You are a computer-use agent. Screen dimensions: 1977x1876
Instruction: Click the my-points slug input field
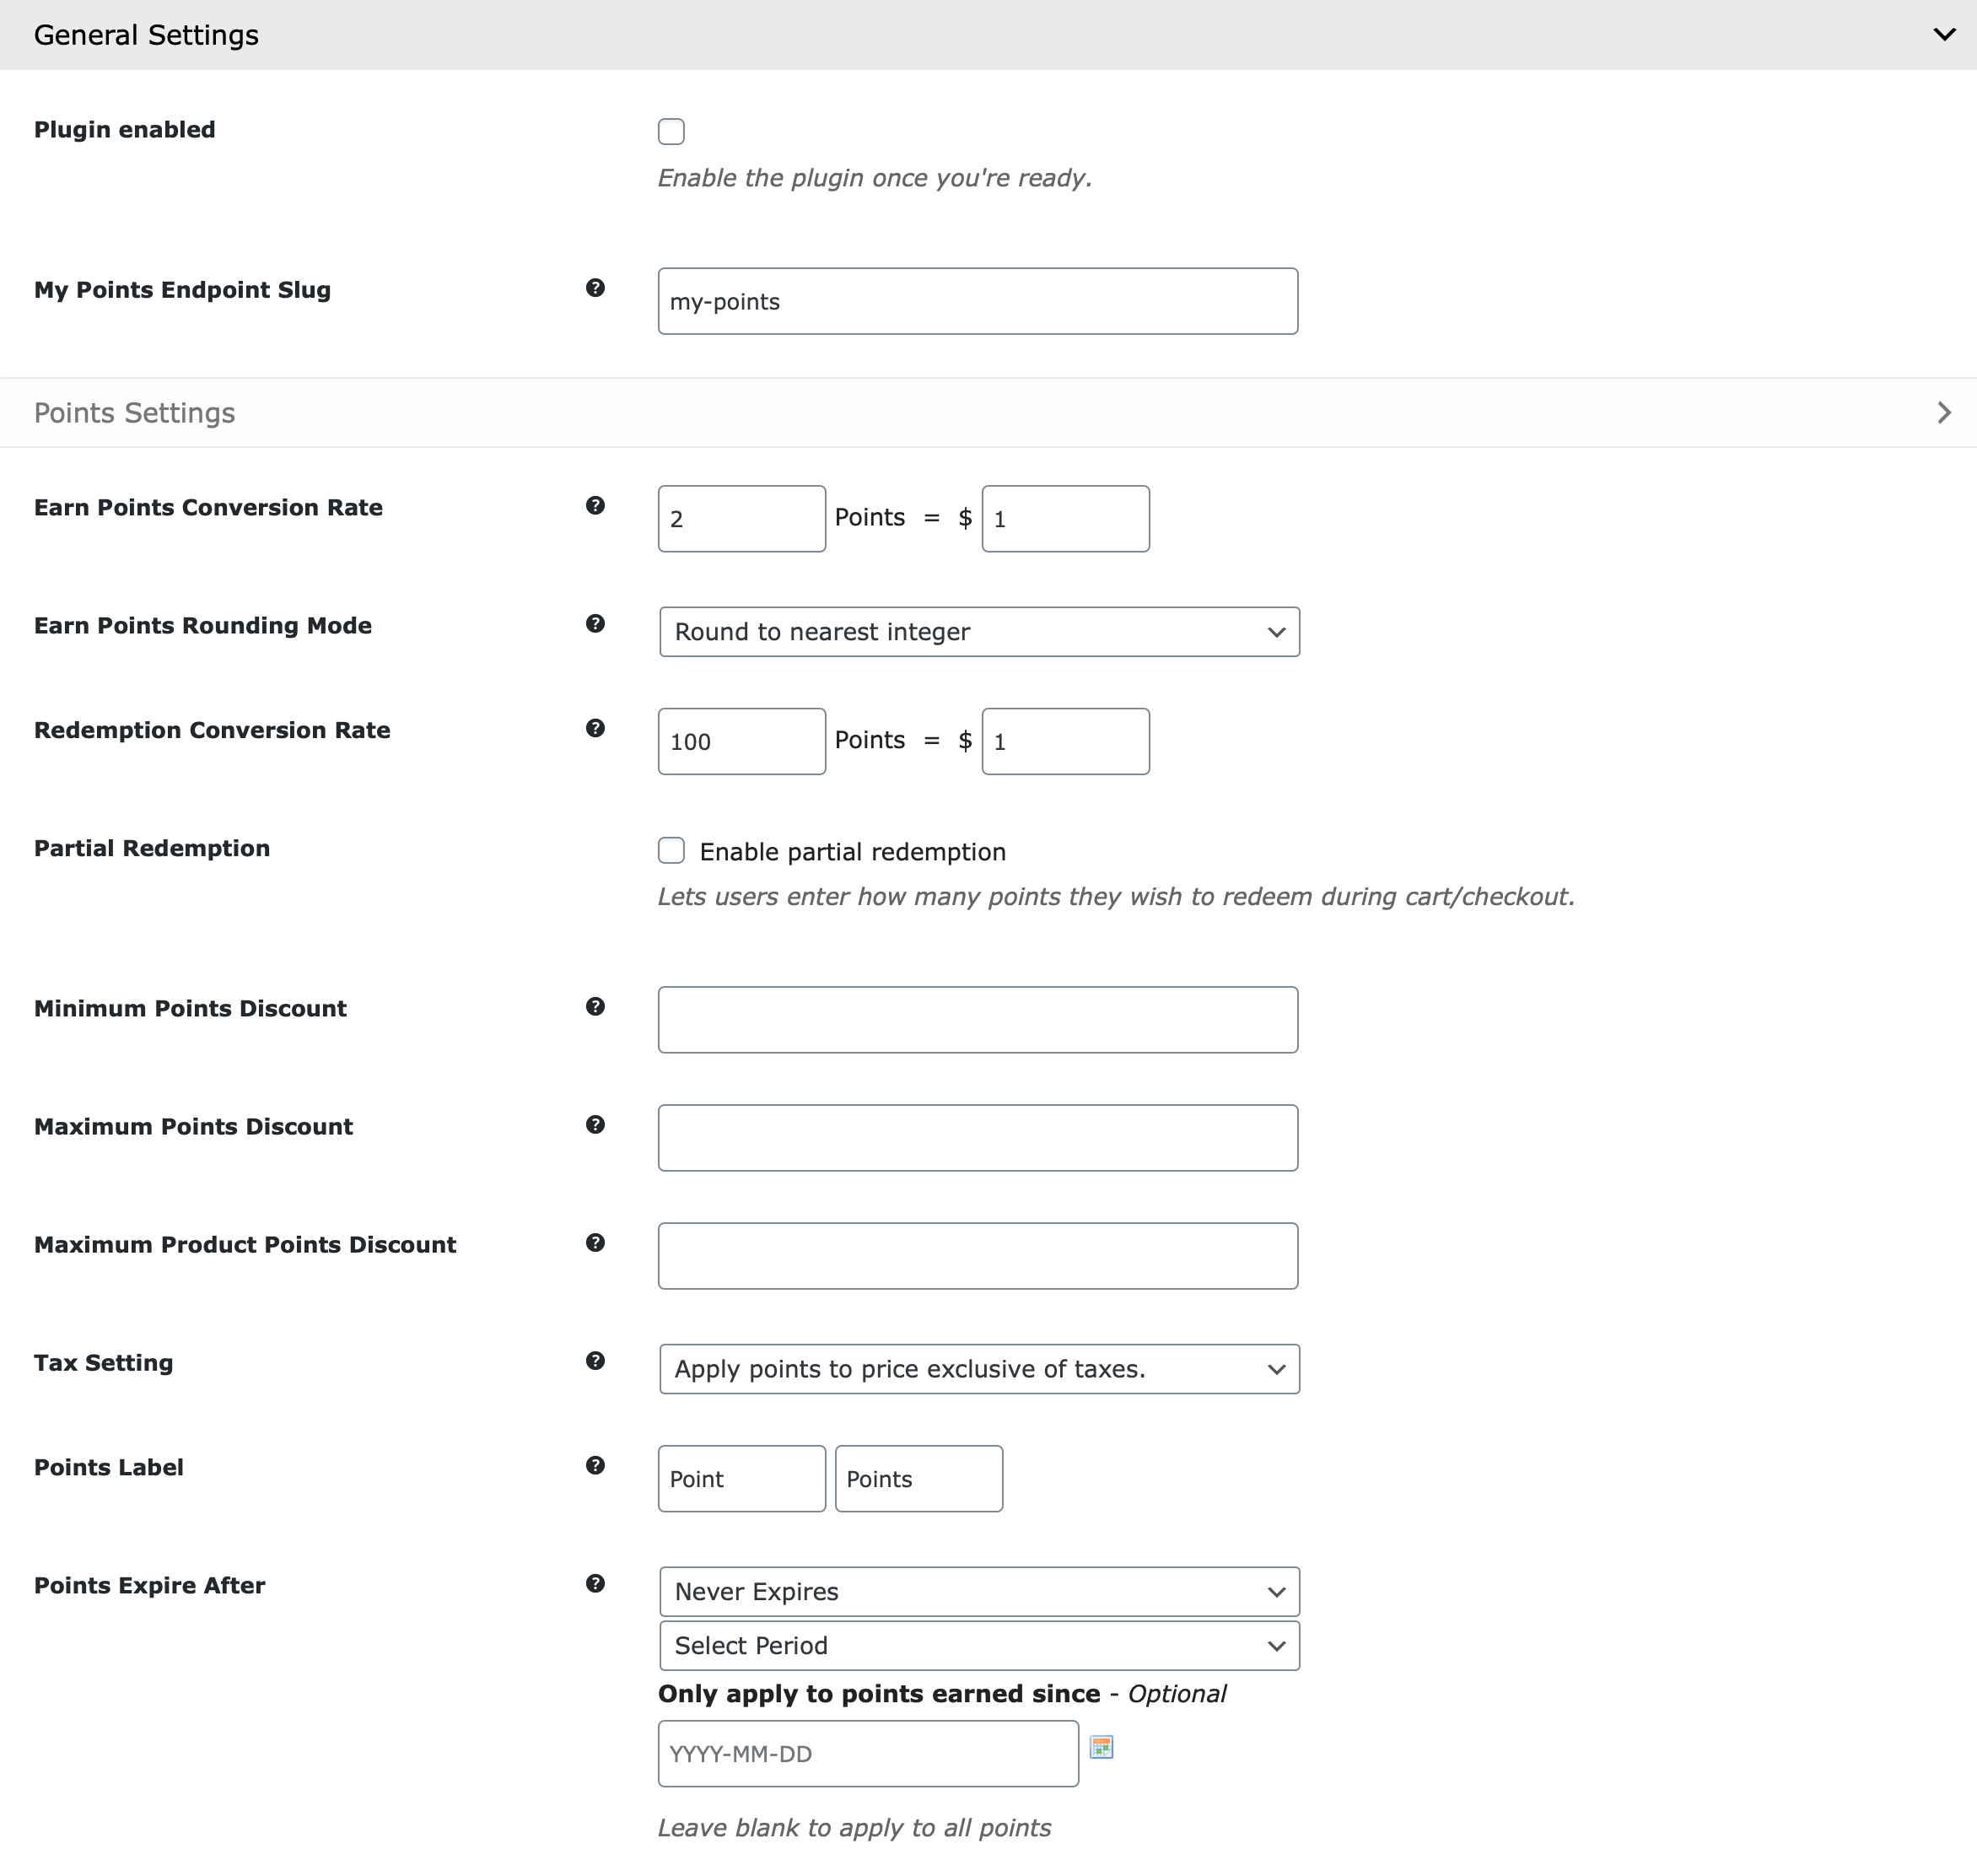[977, 301]
